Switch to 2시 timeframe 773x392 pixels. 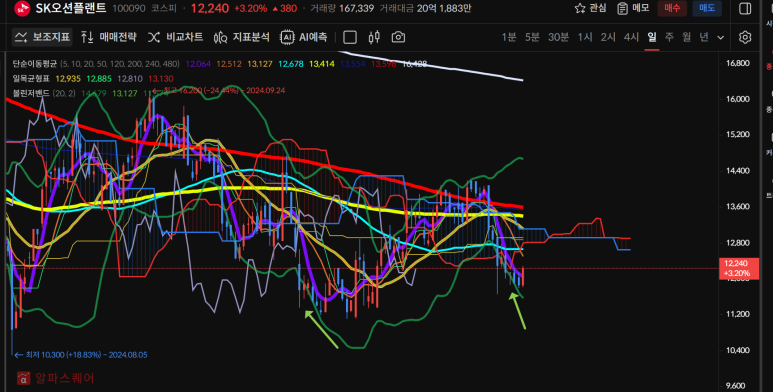[608, 37]
